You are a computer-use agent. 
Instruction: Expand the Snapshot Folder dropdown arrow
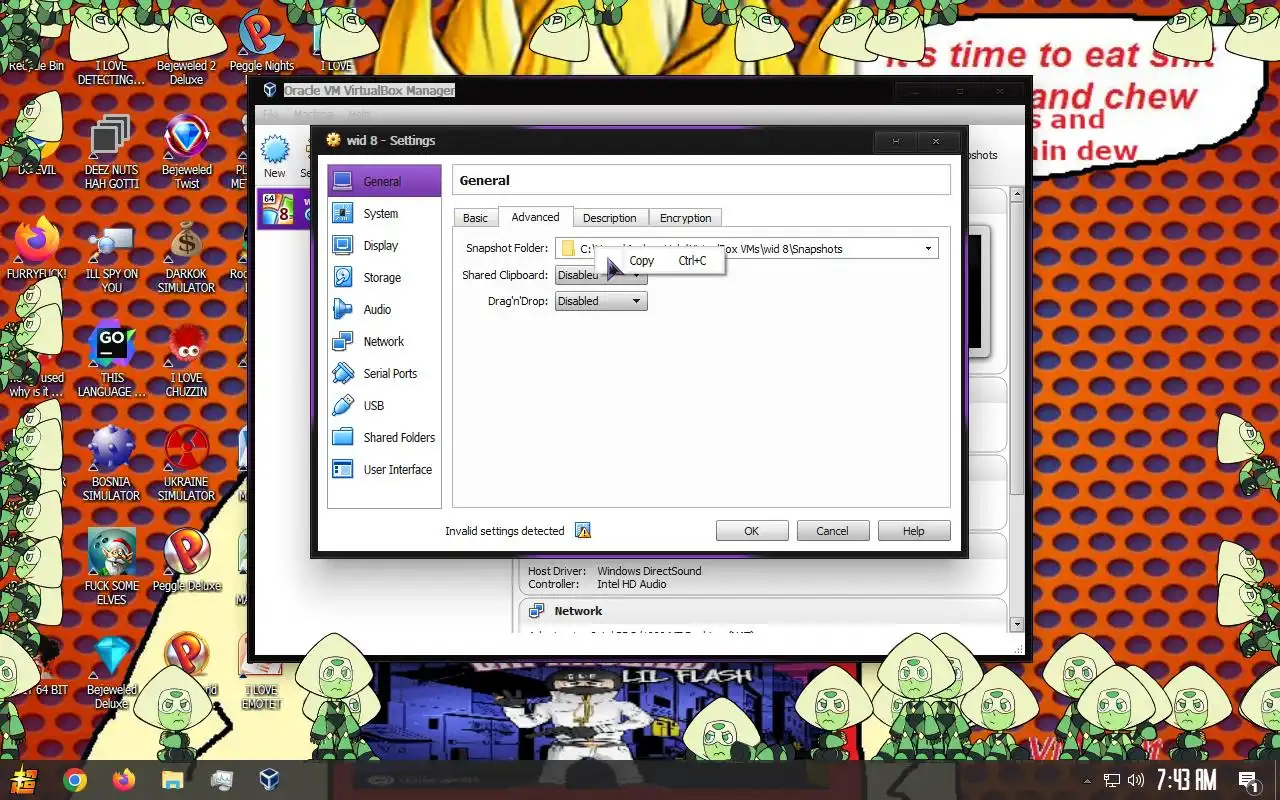[928, 249]
